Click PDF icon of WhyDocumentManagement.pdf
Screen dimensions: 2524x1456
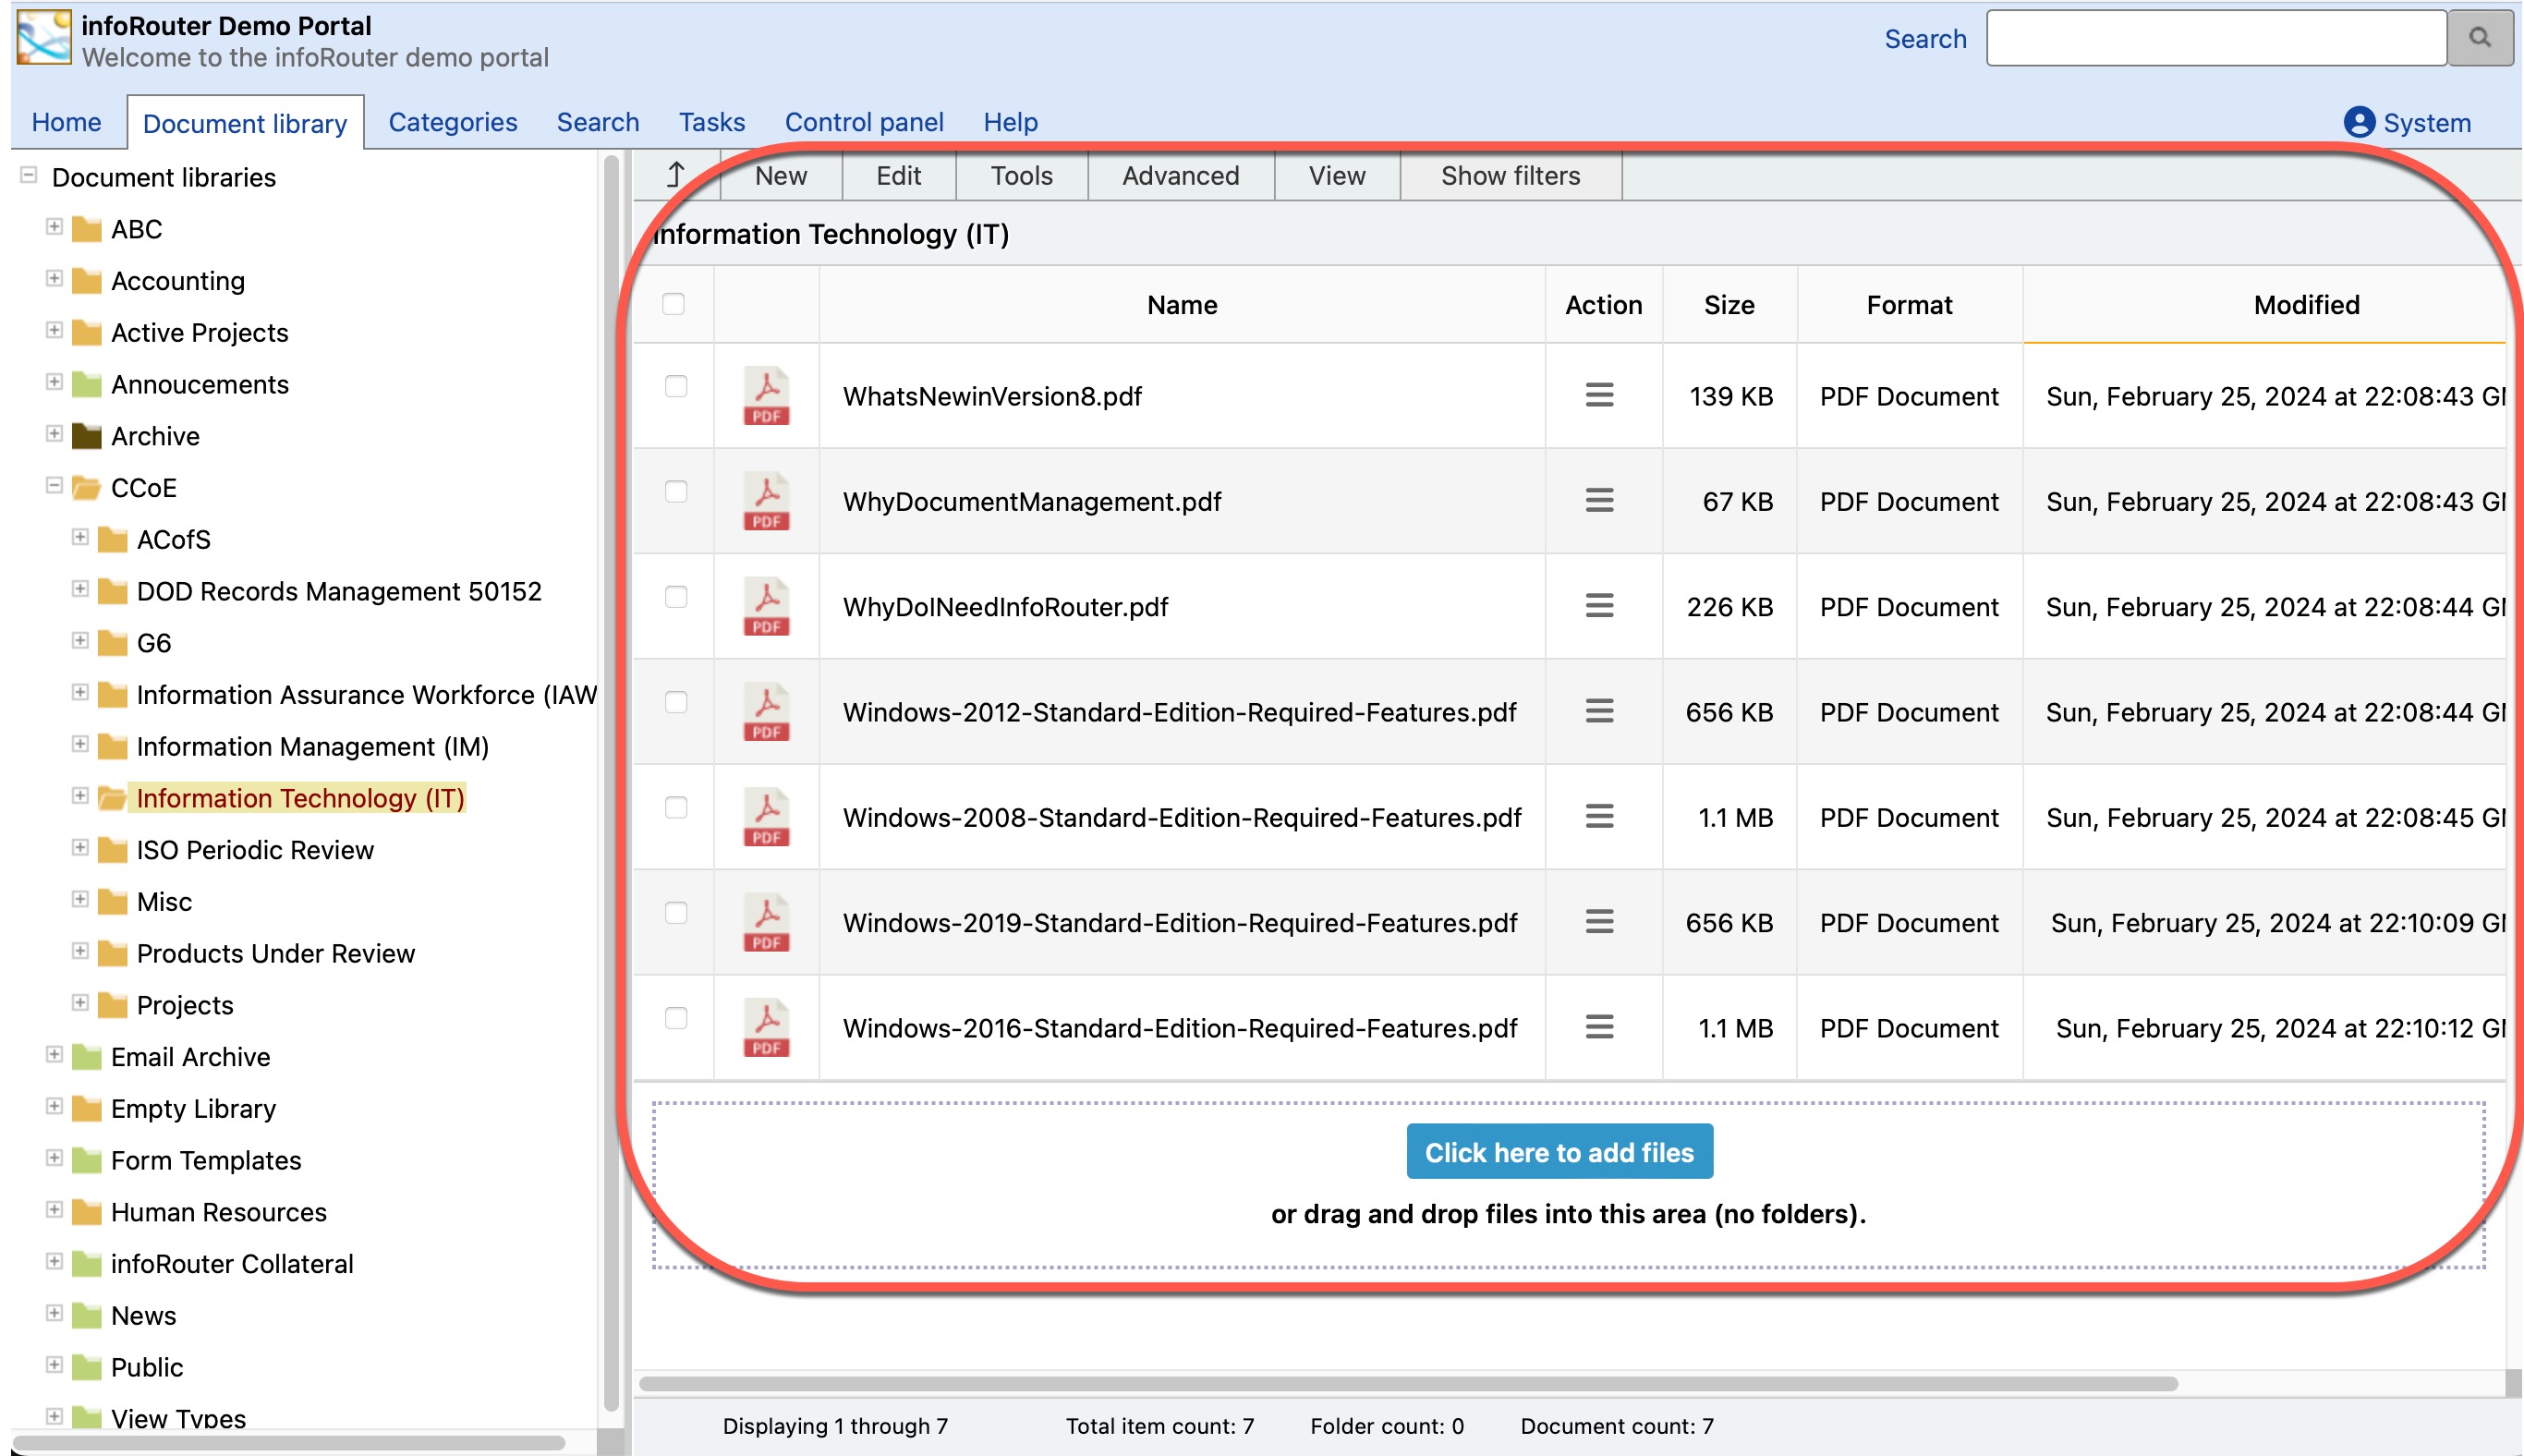click(766, 501)
